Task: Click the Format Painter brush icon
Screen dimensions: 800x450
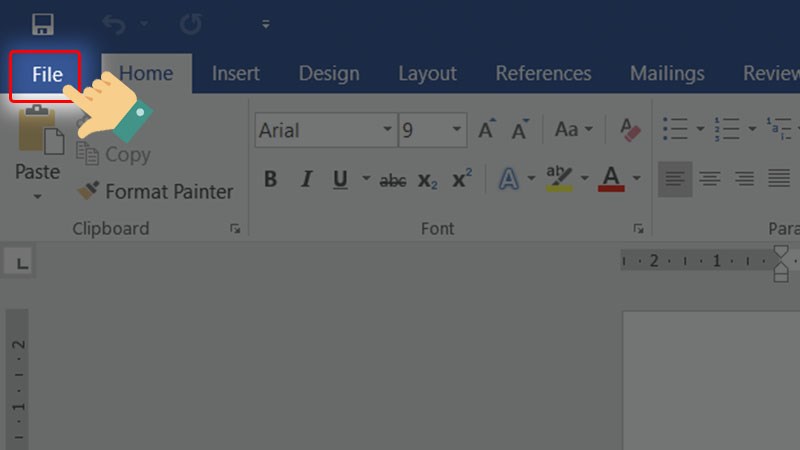Action: 89,191
